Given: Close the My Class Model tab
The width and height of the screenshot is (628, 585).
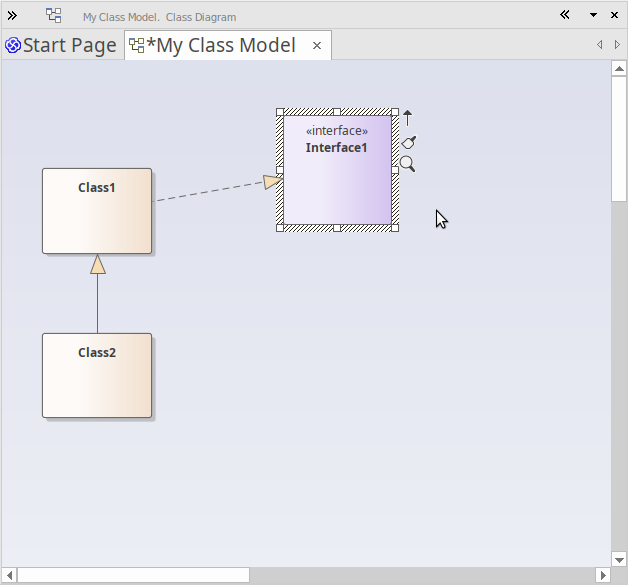Looking at the screenshot, I should pos(317,46).
